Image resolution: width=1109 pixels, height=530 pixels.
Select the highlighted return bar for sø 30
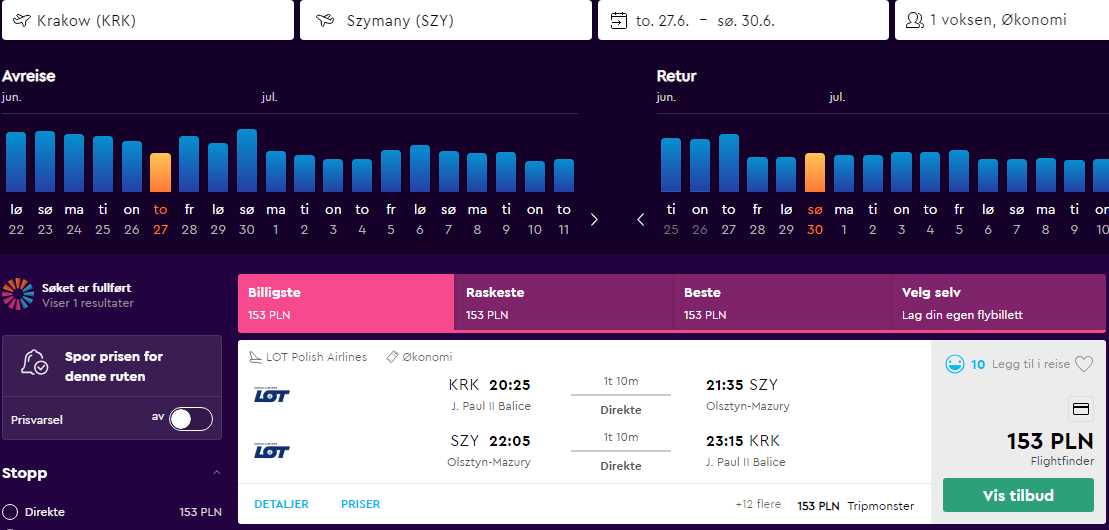(x=815, y=173)
